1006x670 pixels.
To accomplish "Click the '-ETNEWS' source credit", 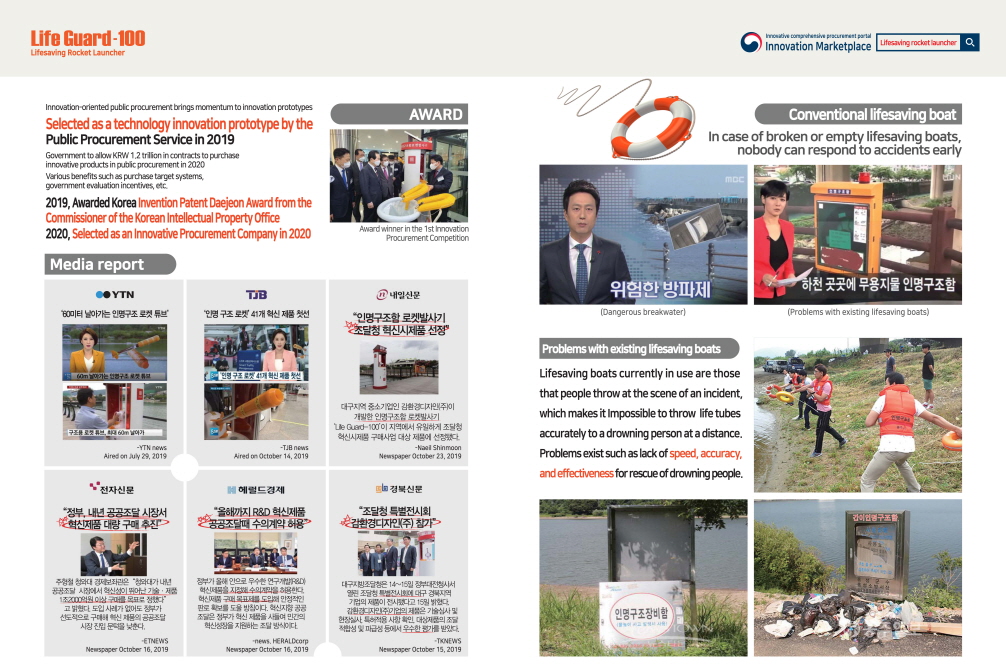I will pos(155,640).
